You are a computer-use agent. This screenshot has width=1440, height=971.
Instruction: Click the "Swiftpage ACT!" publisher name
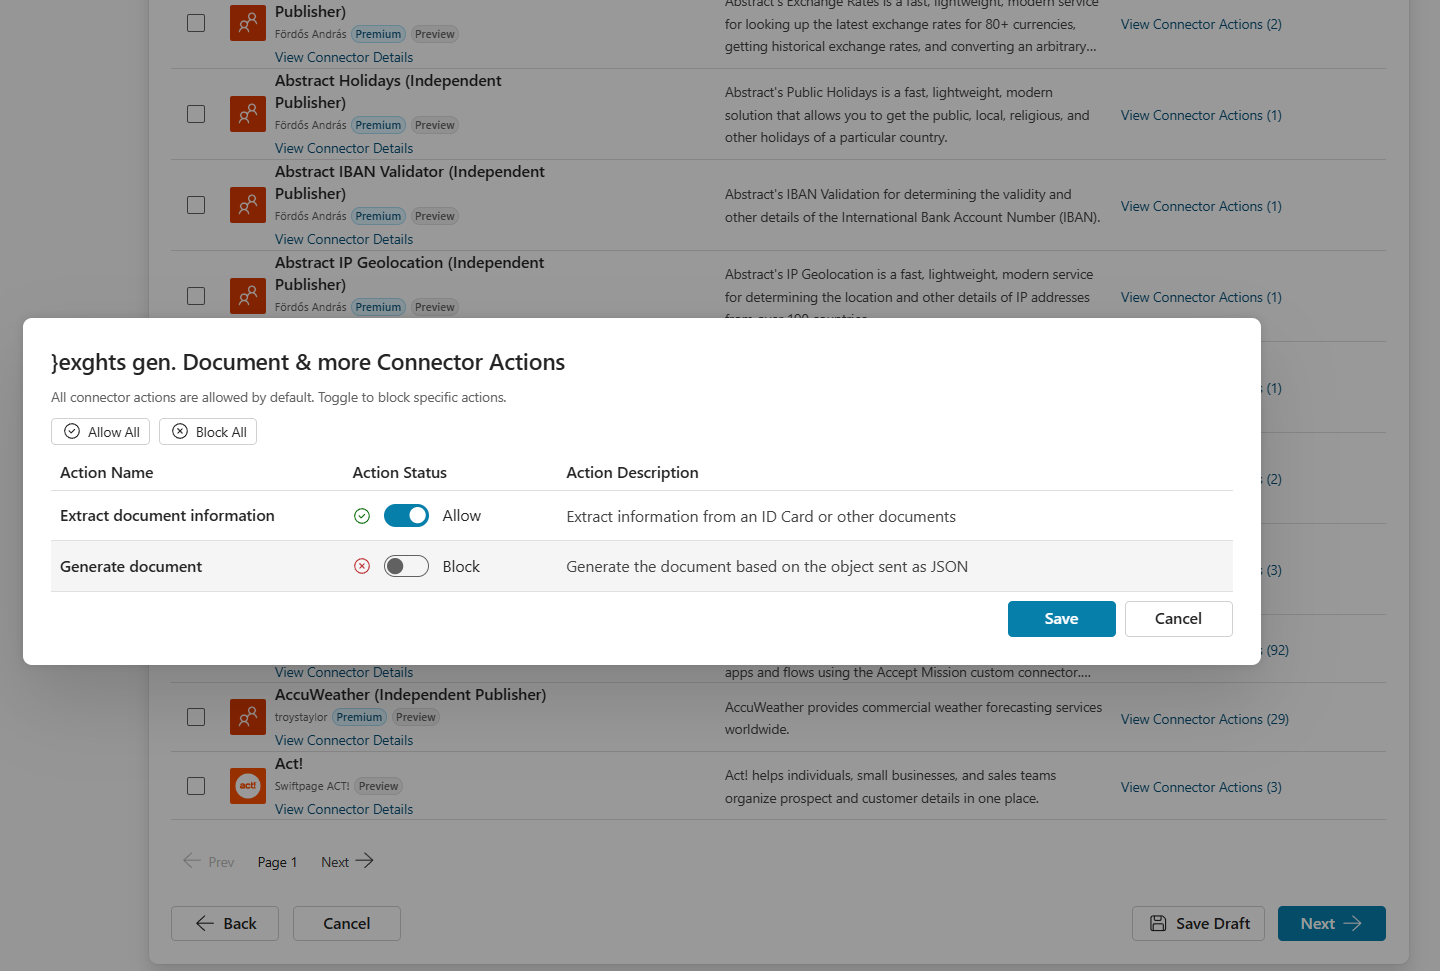pos(312,786)
